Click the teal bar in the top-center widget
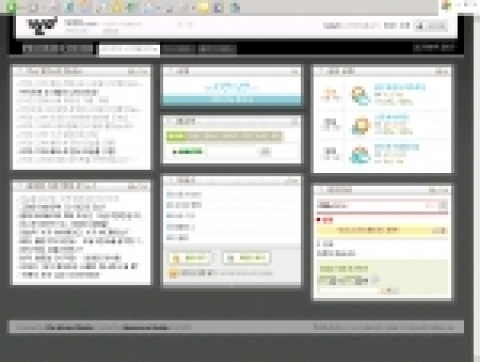This screenshot has width=480, height=362. pos(232,100)
